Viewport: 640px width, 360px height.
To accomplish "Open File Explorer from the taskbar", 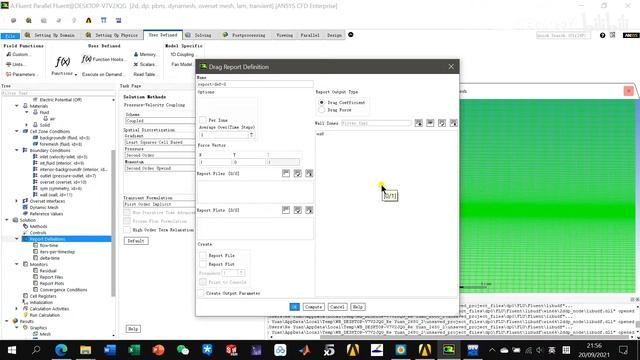I will tap(85, 350).
